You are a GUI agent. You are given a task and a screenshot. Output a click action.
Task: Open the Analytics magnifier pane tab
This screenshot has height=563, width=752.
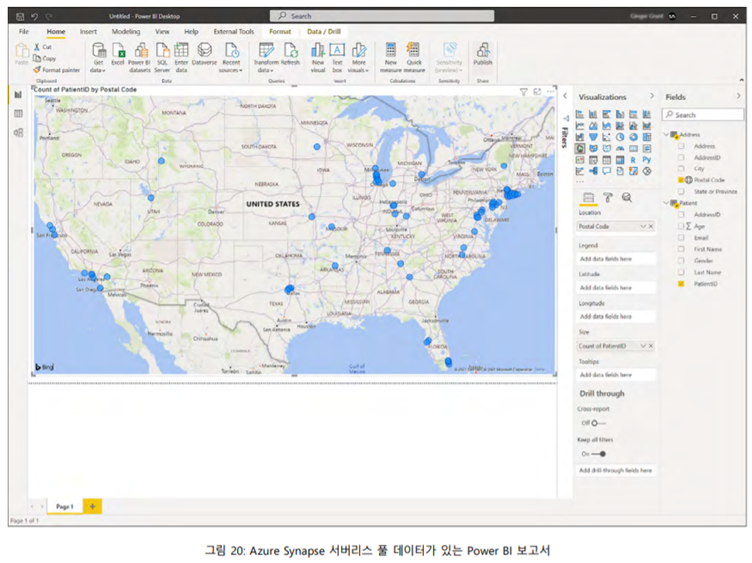coord(627,198)
